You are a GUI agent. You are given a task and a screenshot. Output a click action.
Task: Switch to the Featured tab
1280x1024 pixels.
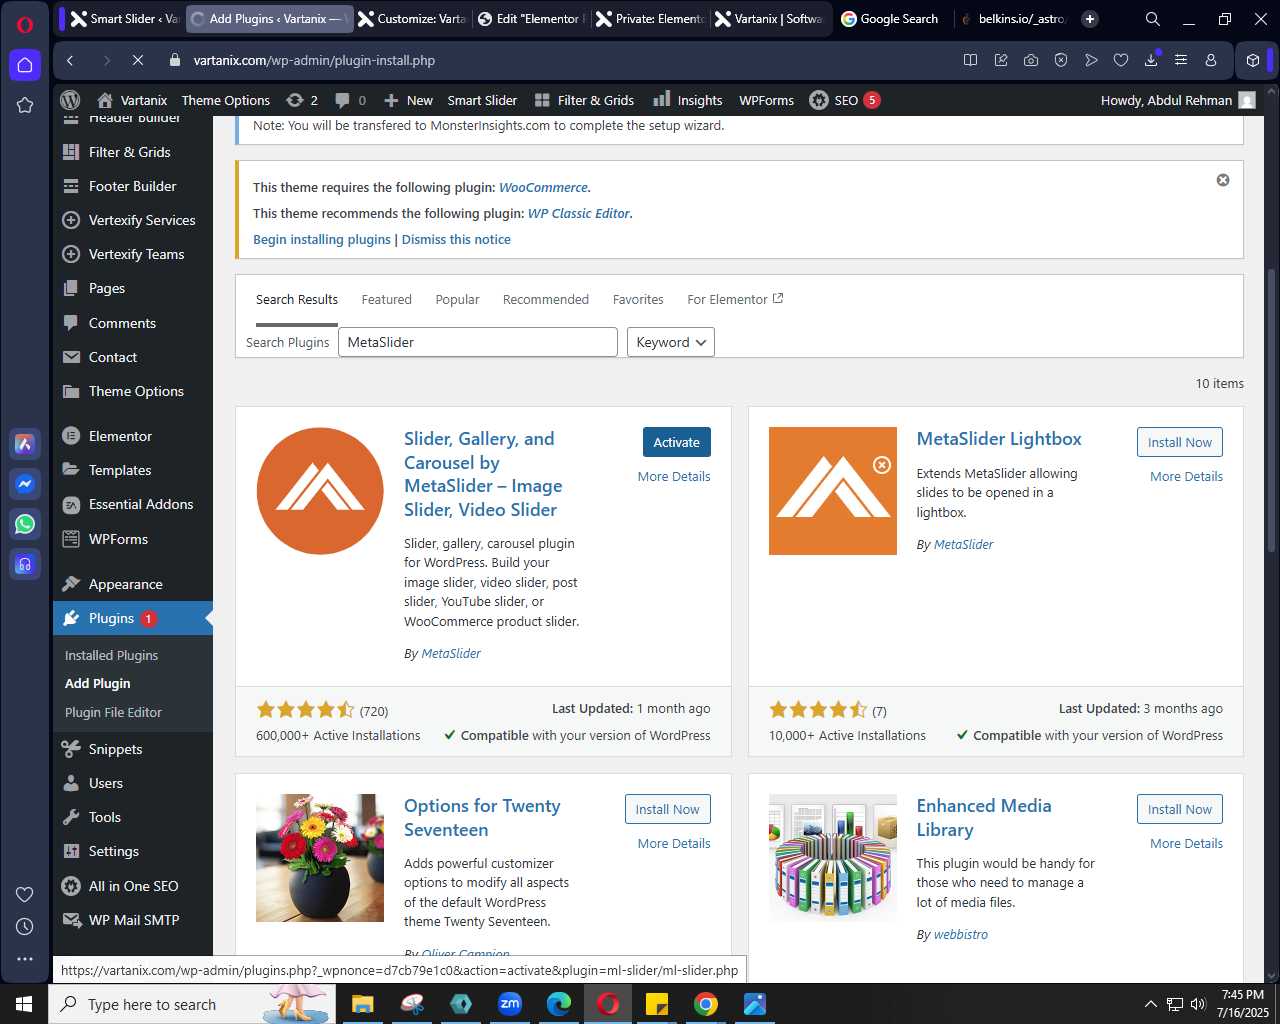pos(386,299)
